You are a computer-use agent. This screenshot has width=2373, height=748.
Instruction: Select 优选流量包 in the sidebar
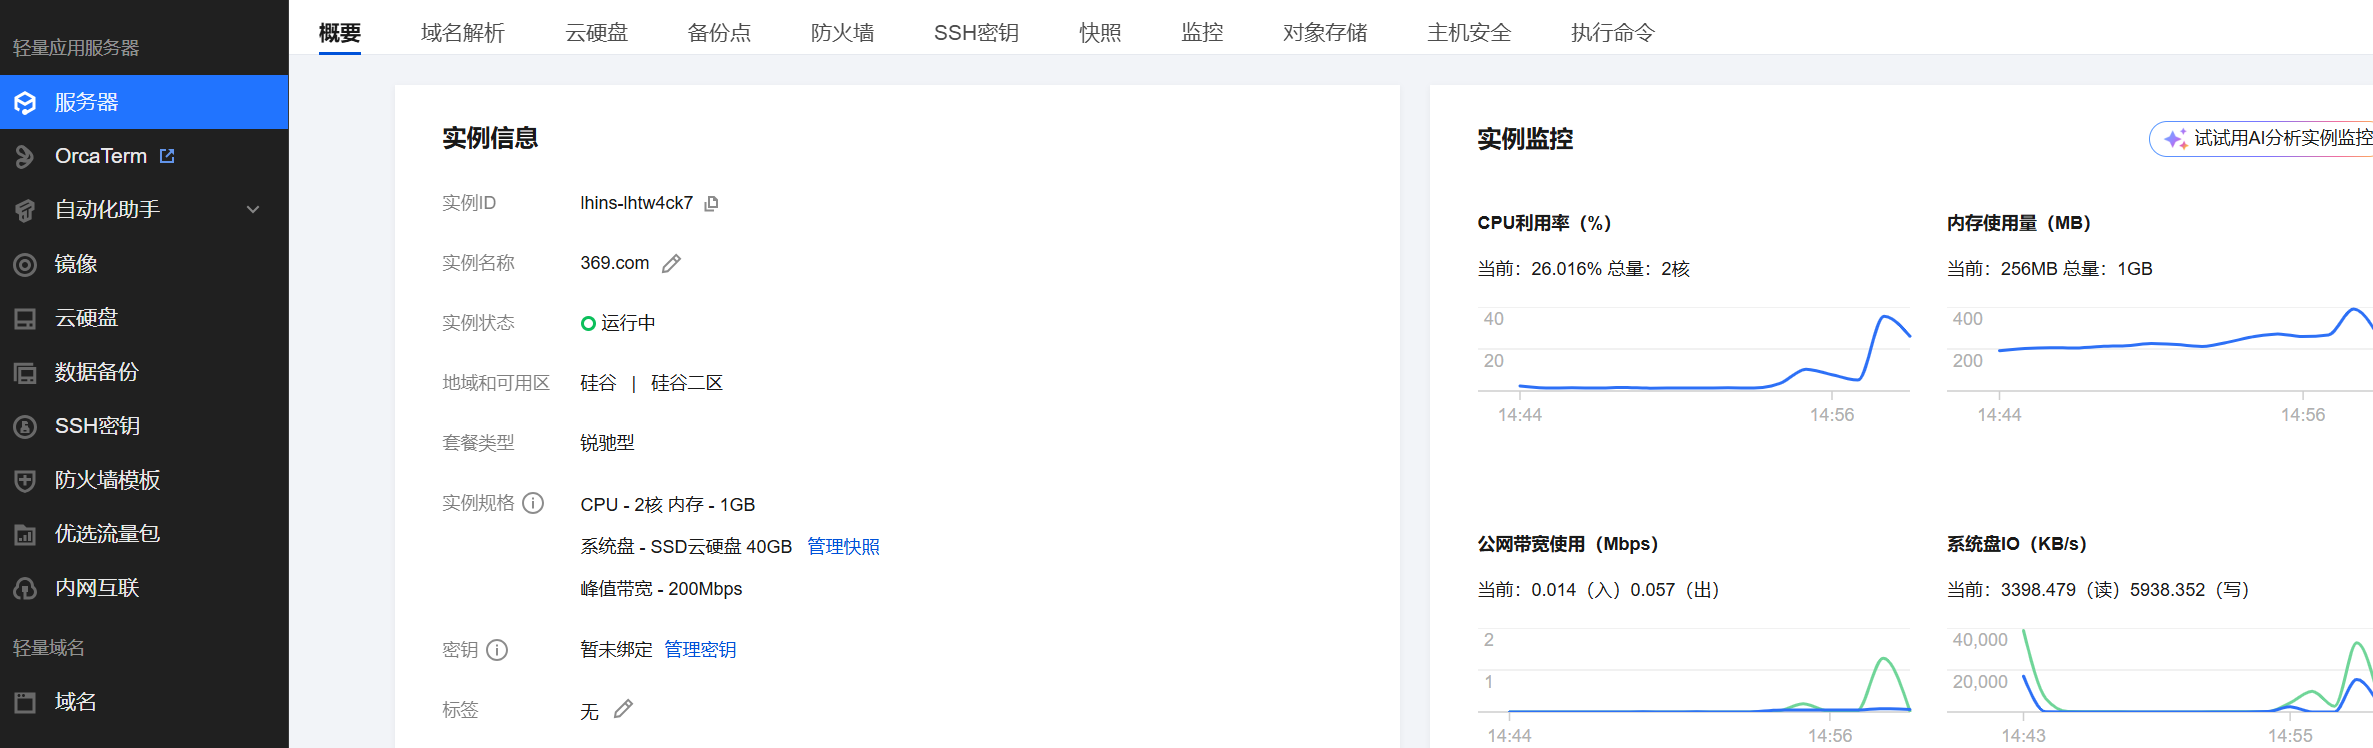(x=144, y=534)
